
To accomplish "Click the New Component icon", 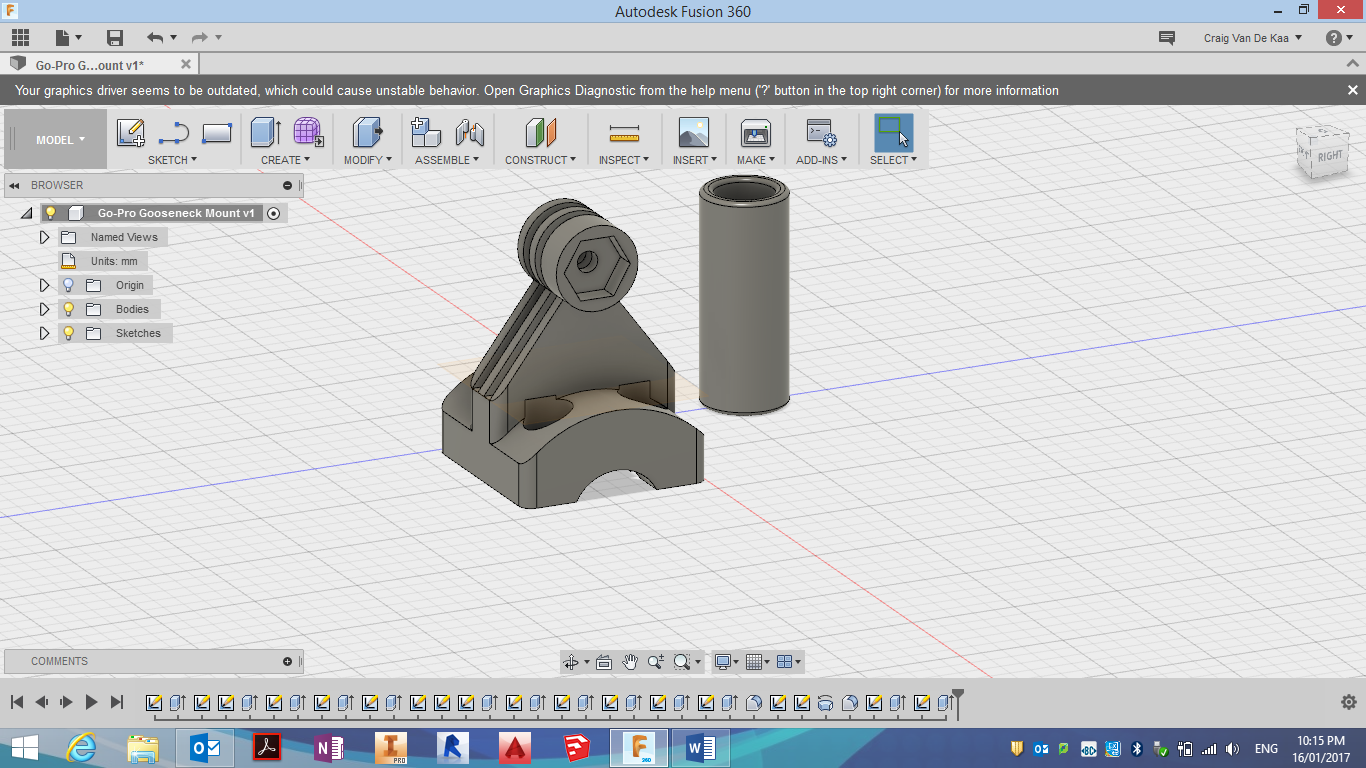I will [x=426, y=132].
